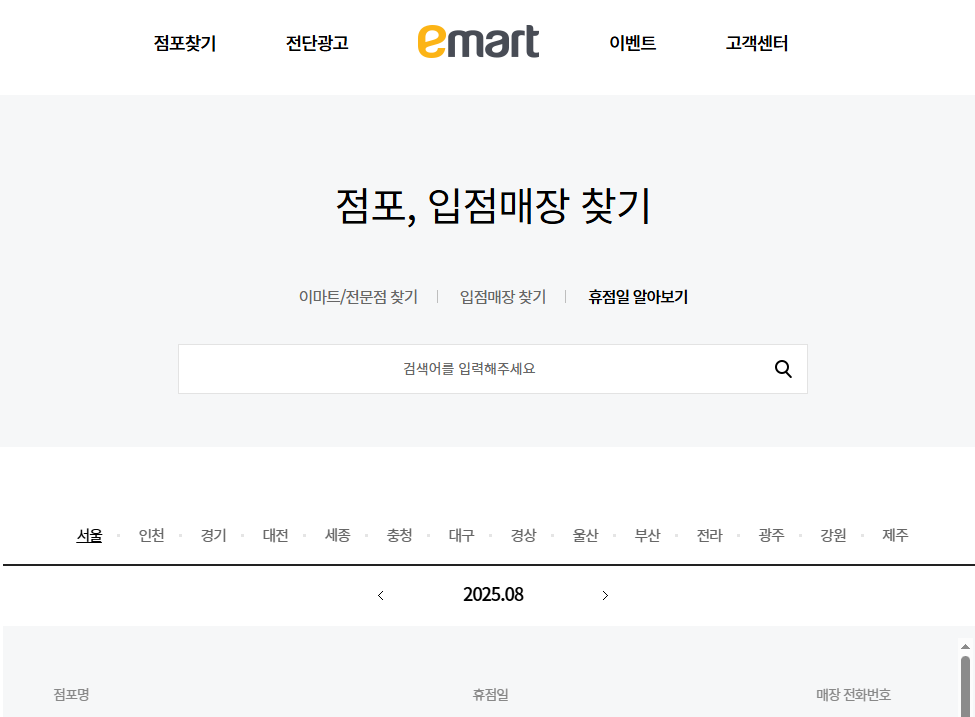Click the 2025.08 month label

tap(493, 594)
